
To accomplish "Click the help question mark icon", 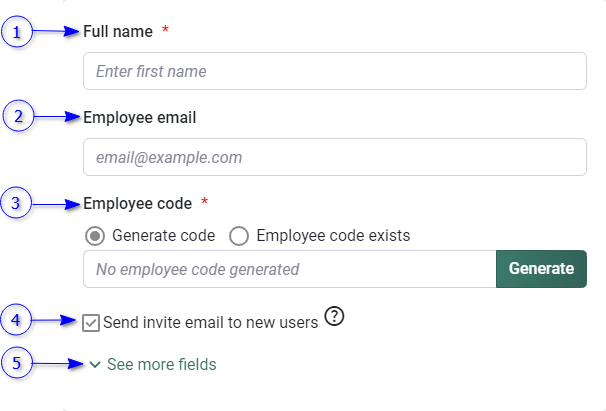I will coord(335,317).
